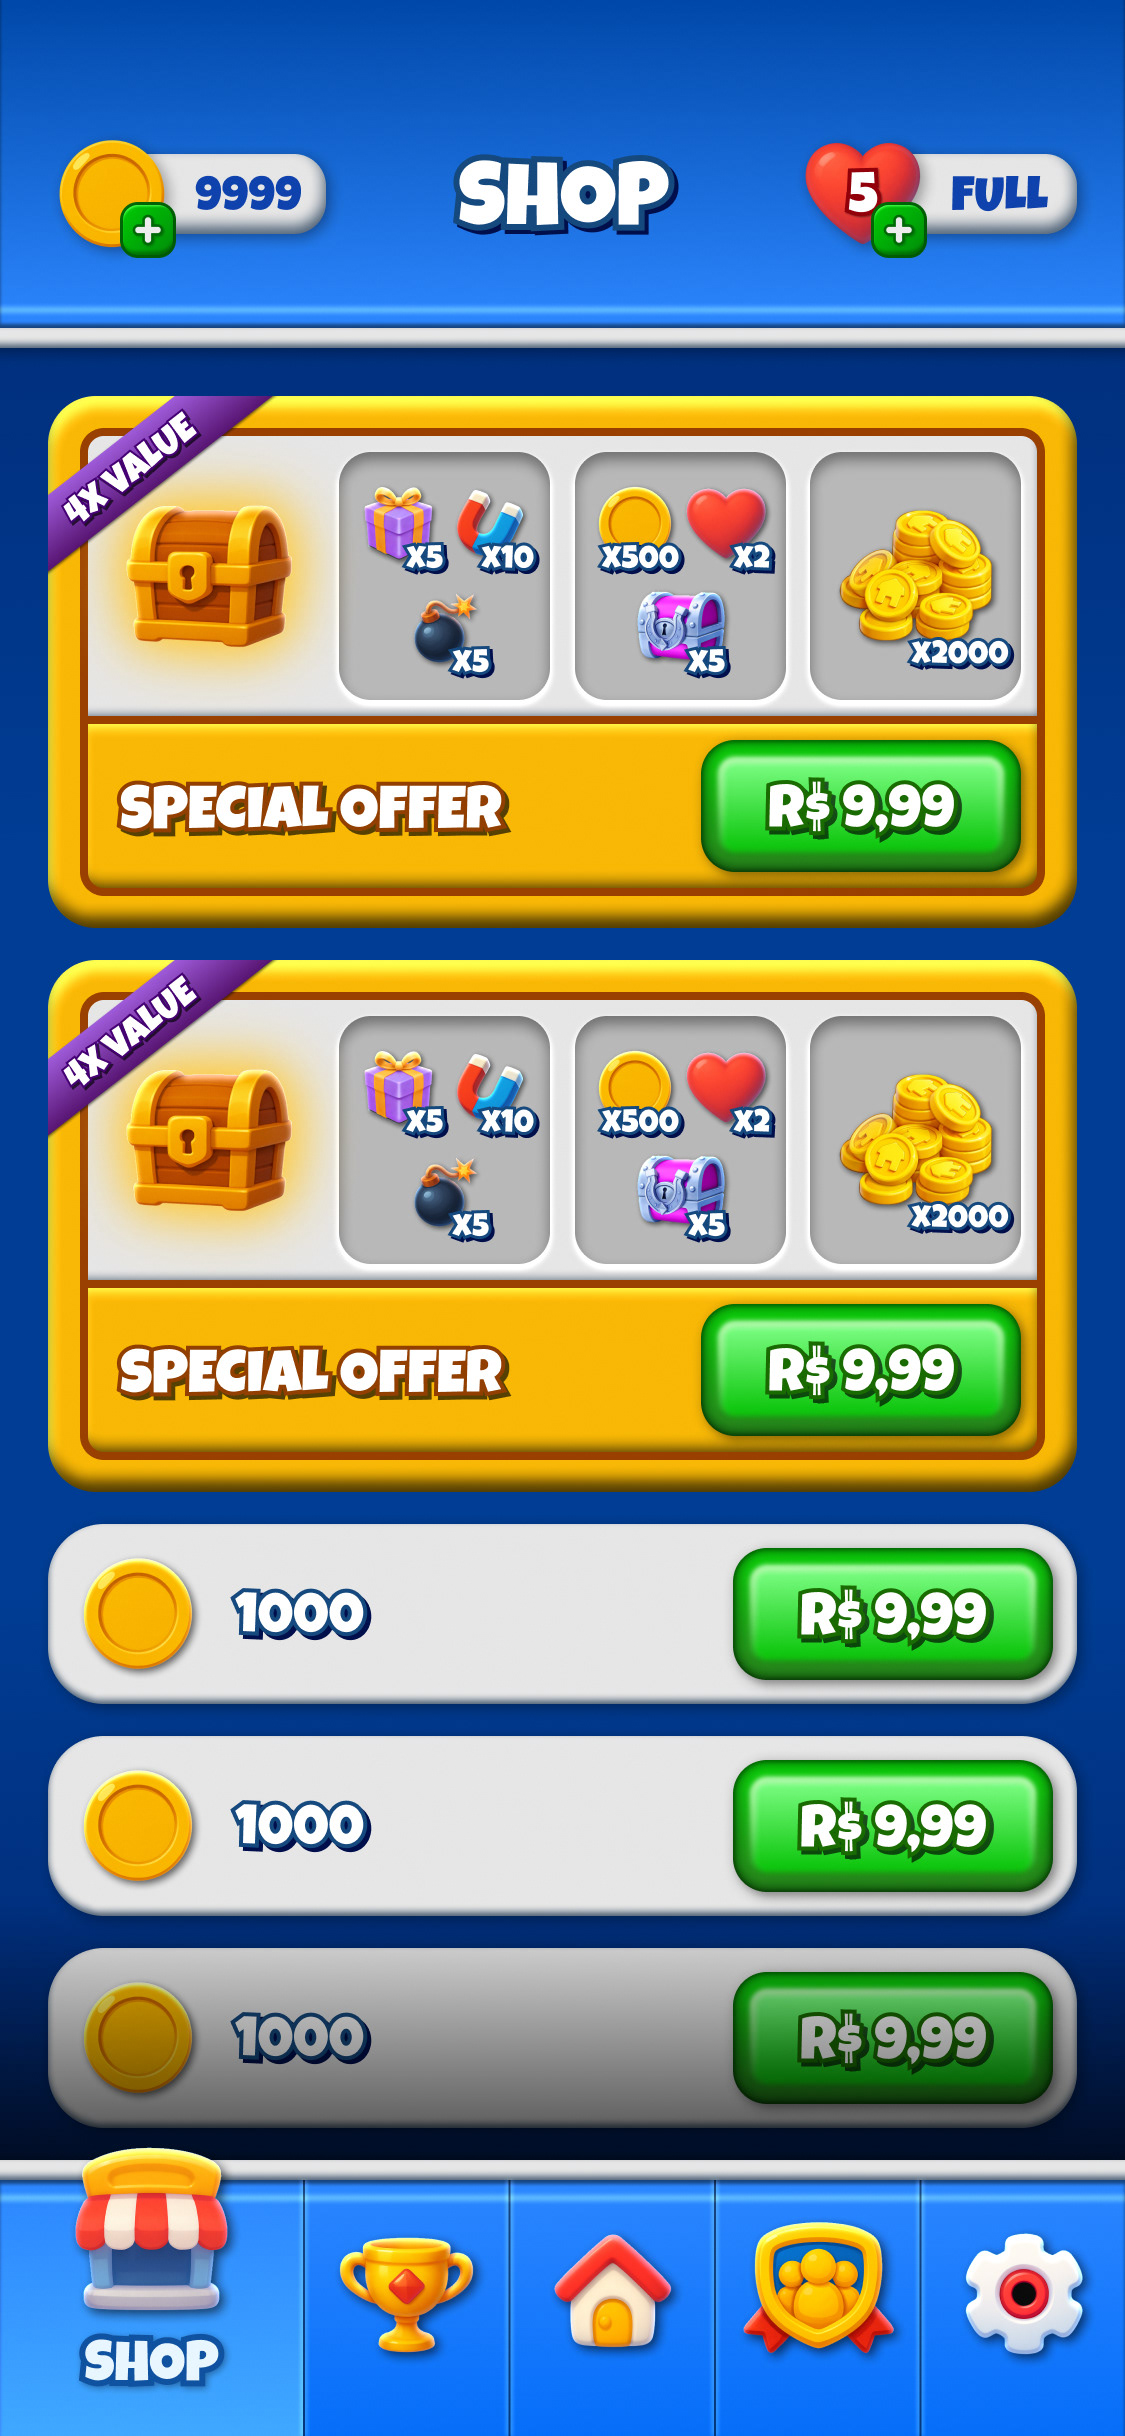Tap the second offer's treasure chest
The height and width of the screenshot is (2436, 1125).
coord(208,1140)
